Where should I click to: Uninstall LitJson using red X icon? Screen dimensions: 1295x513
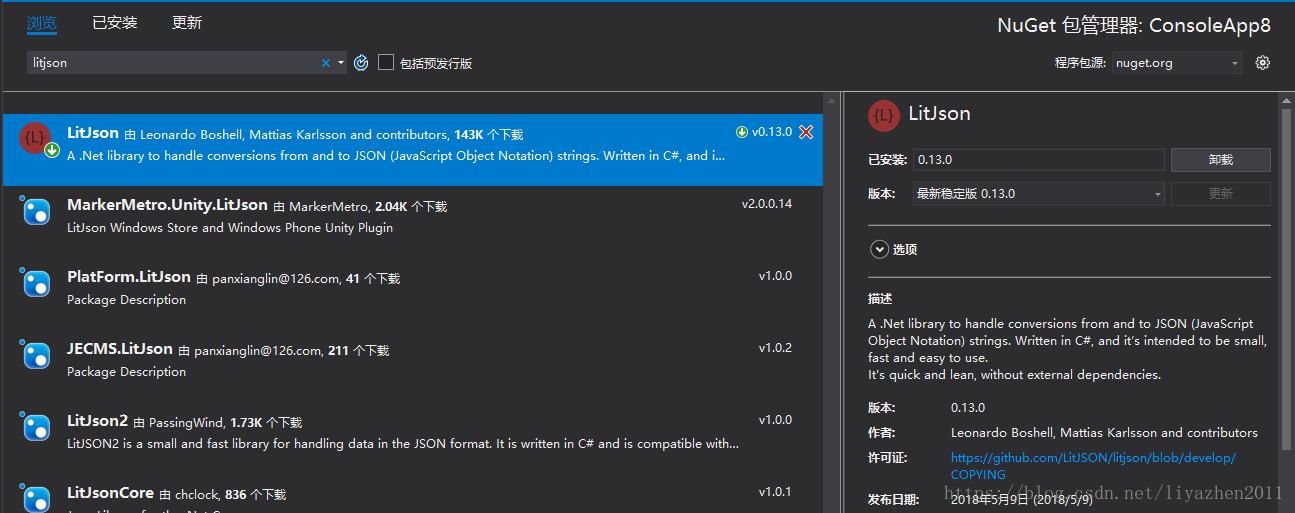pos(806,132)
